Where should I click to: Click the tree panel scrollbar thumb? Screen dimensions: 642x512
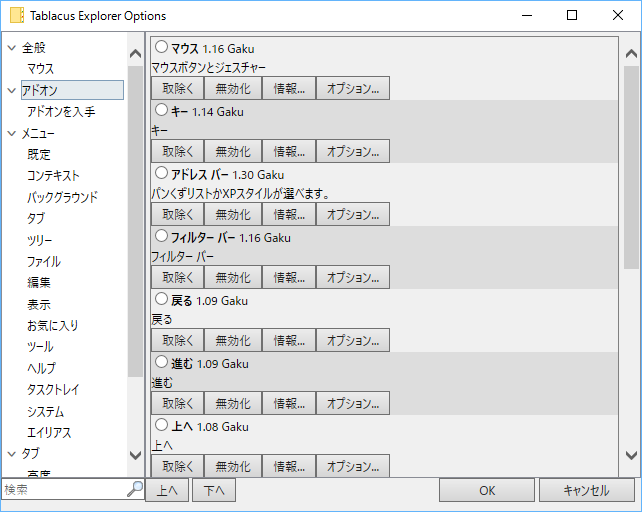coord(135,222)
